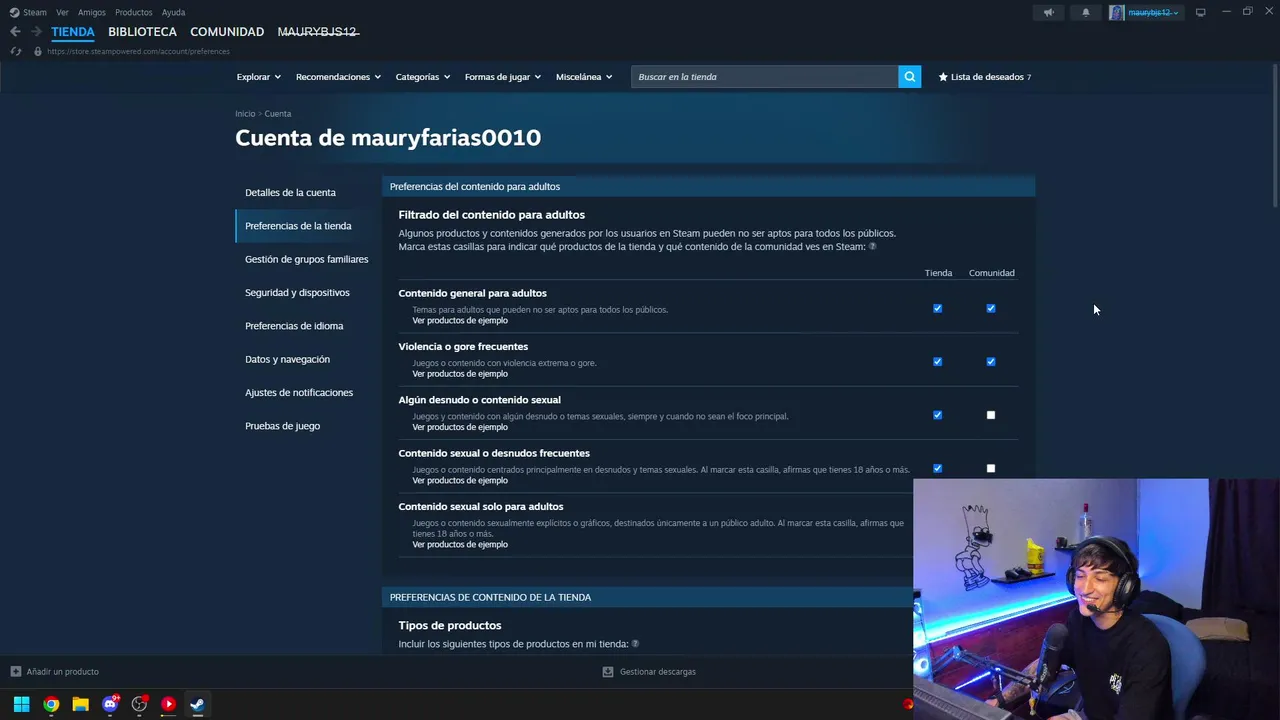Open YouTube Music from the taskbar
This screenshot has height=720, width=1280.
tap(168, 704)
